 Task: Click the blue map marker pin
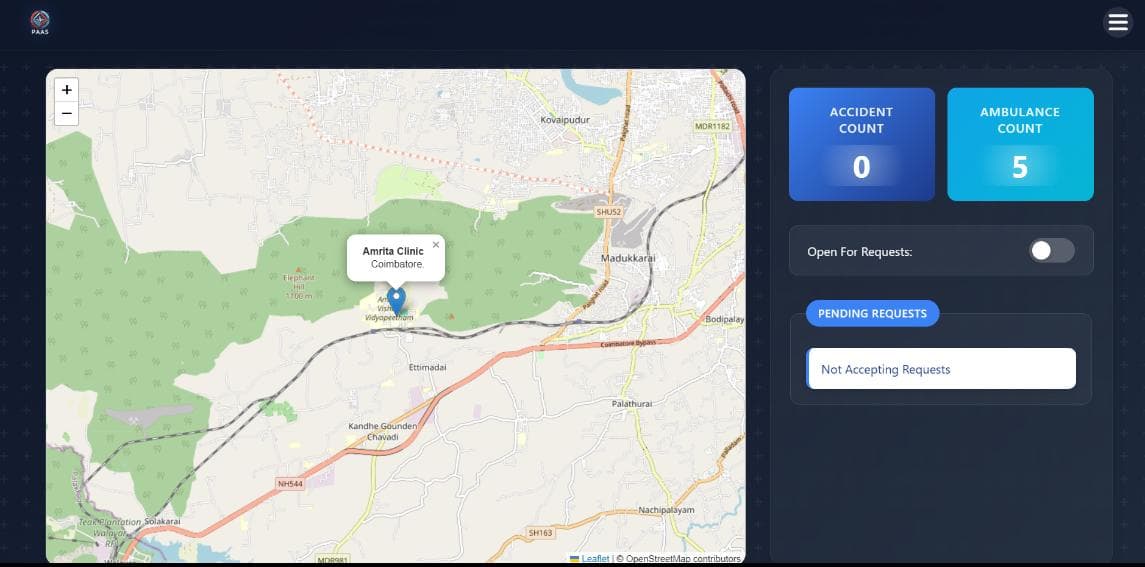coord(396,301)
